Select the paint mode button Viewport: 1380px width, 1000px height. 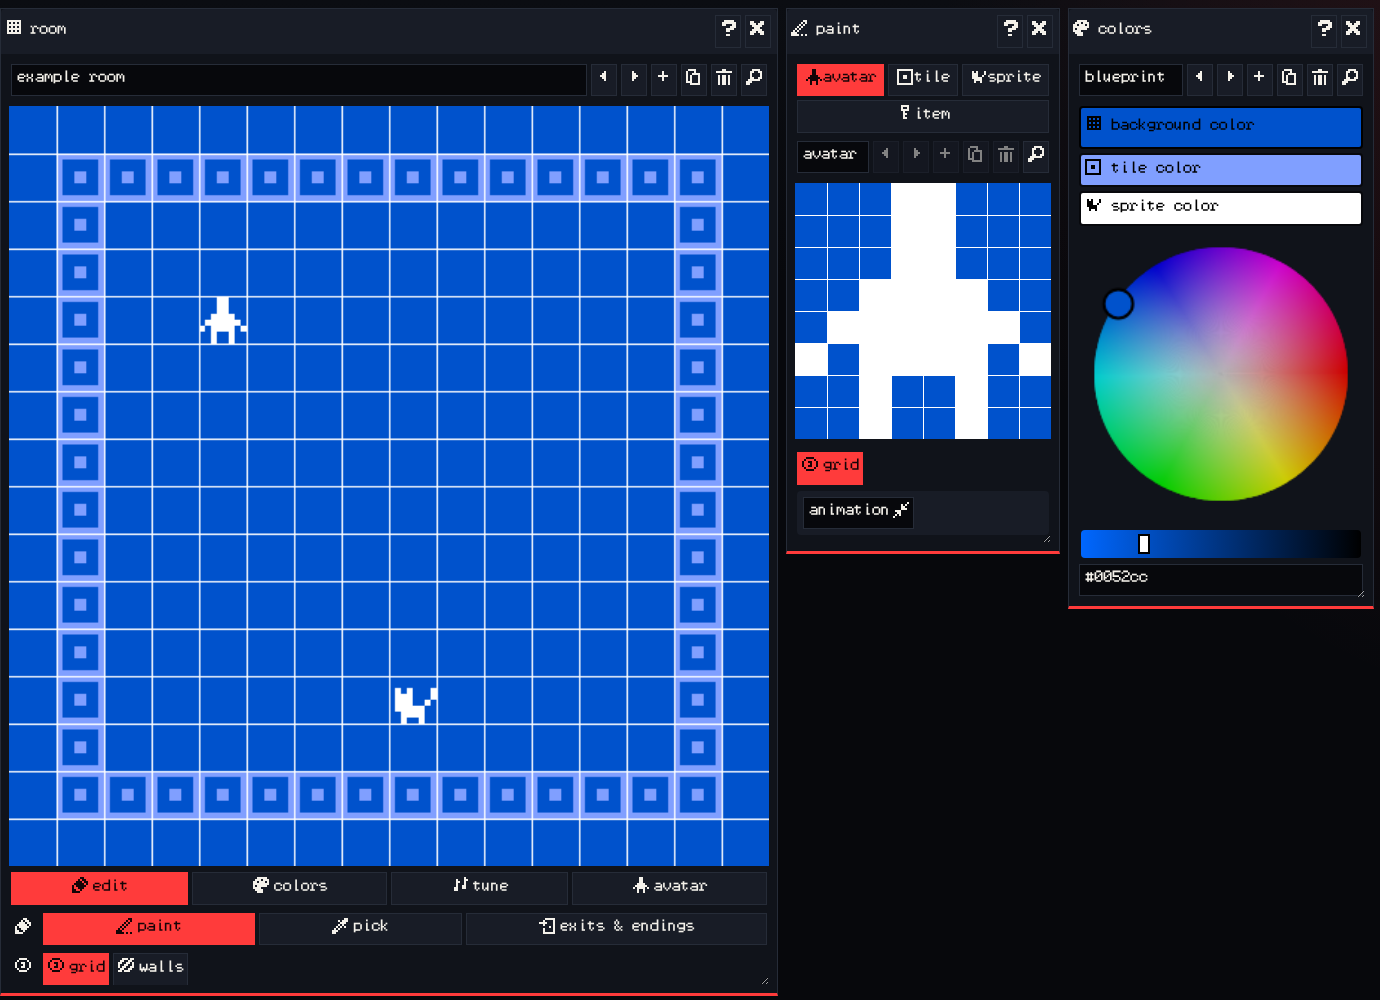149,928
